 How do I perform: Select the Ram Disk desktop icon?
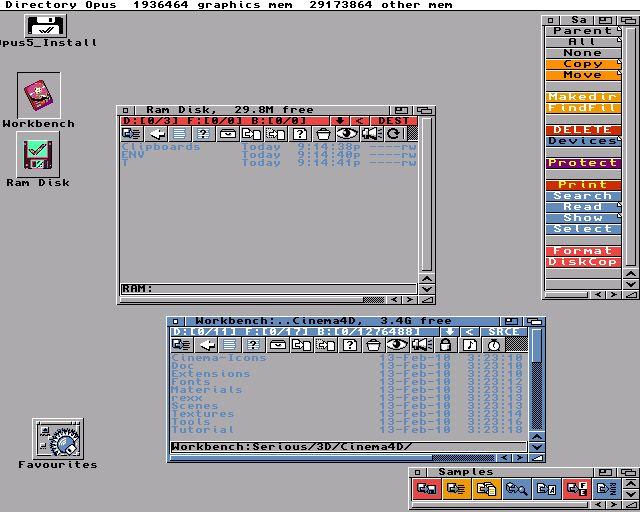coord(38,155)
